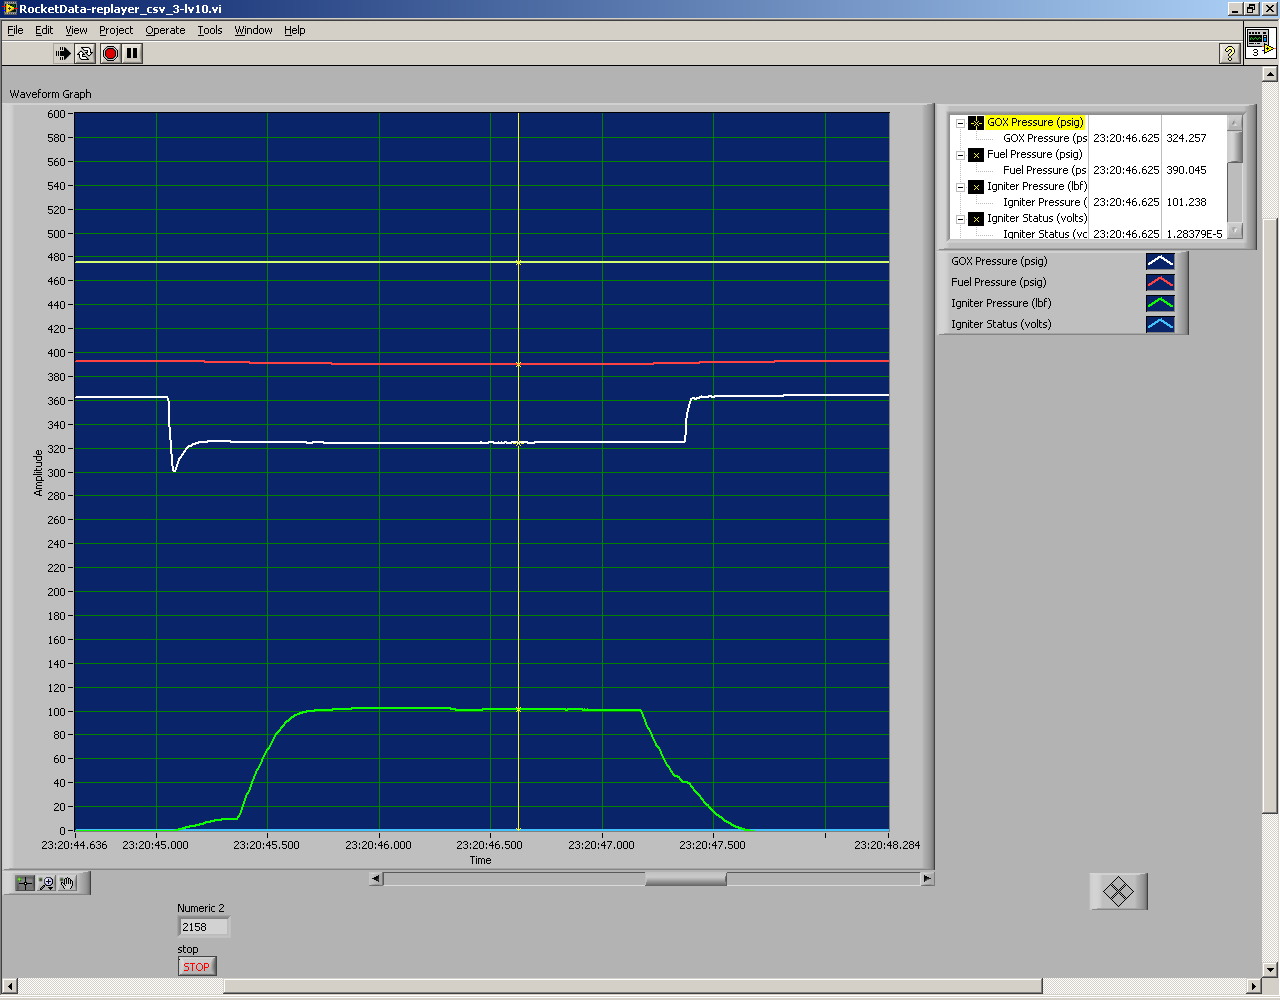Click the Igniter Pressure cursor marker icon
This screenshot has width=1280, height=1000.
tap(976, 187)
